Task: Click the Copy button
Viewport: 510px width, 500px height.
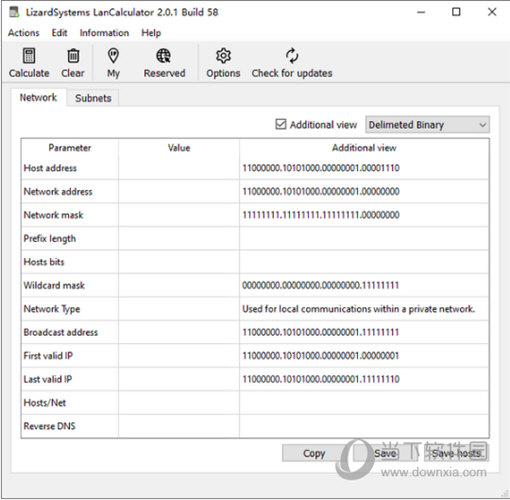Action: coord(314,453)
